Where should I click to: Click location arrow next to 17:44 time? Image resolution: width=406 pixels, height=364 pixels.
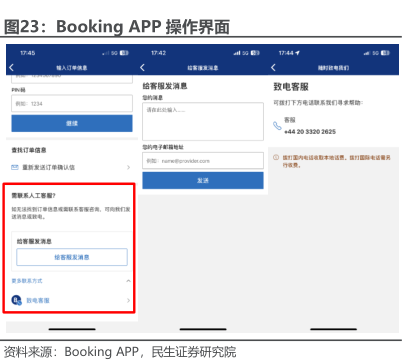click(297, 53)
